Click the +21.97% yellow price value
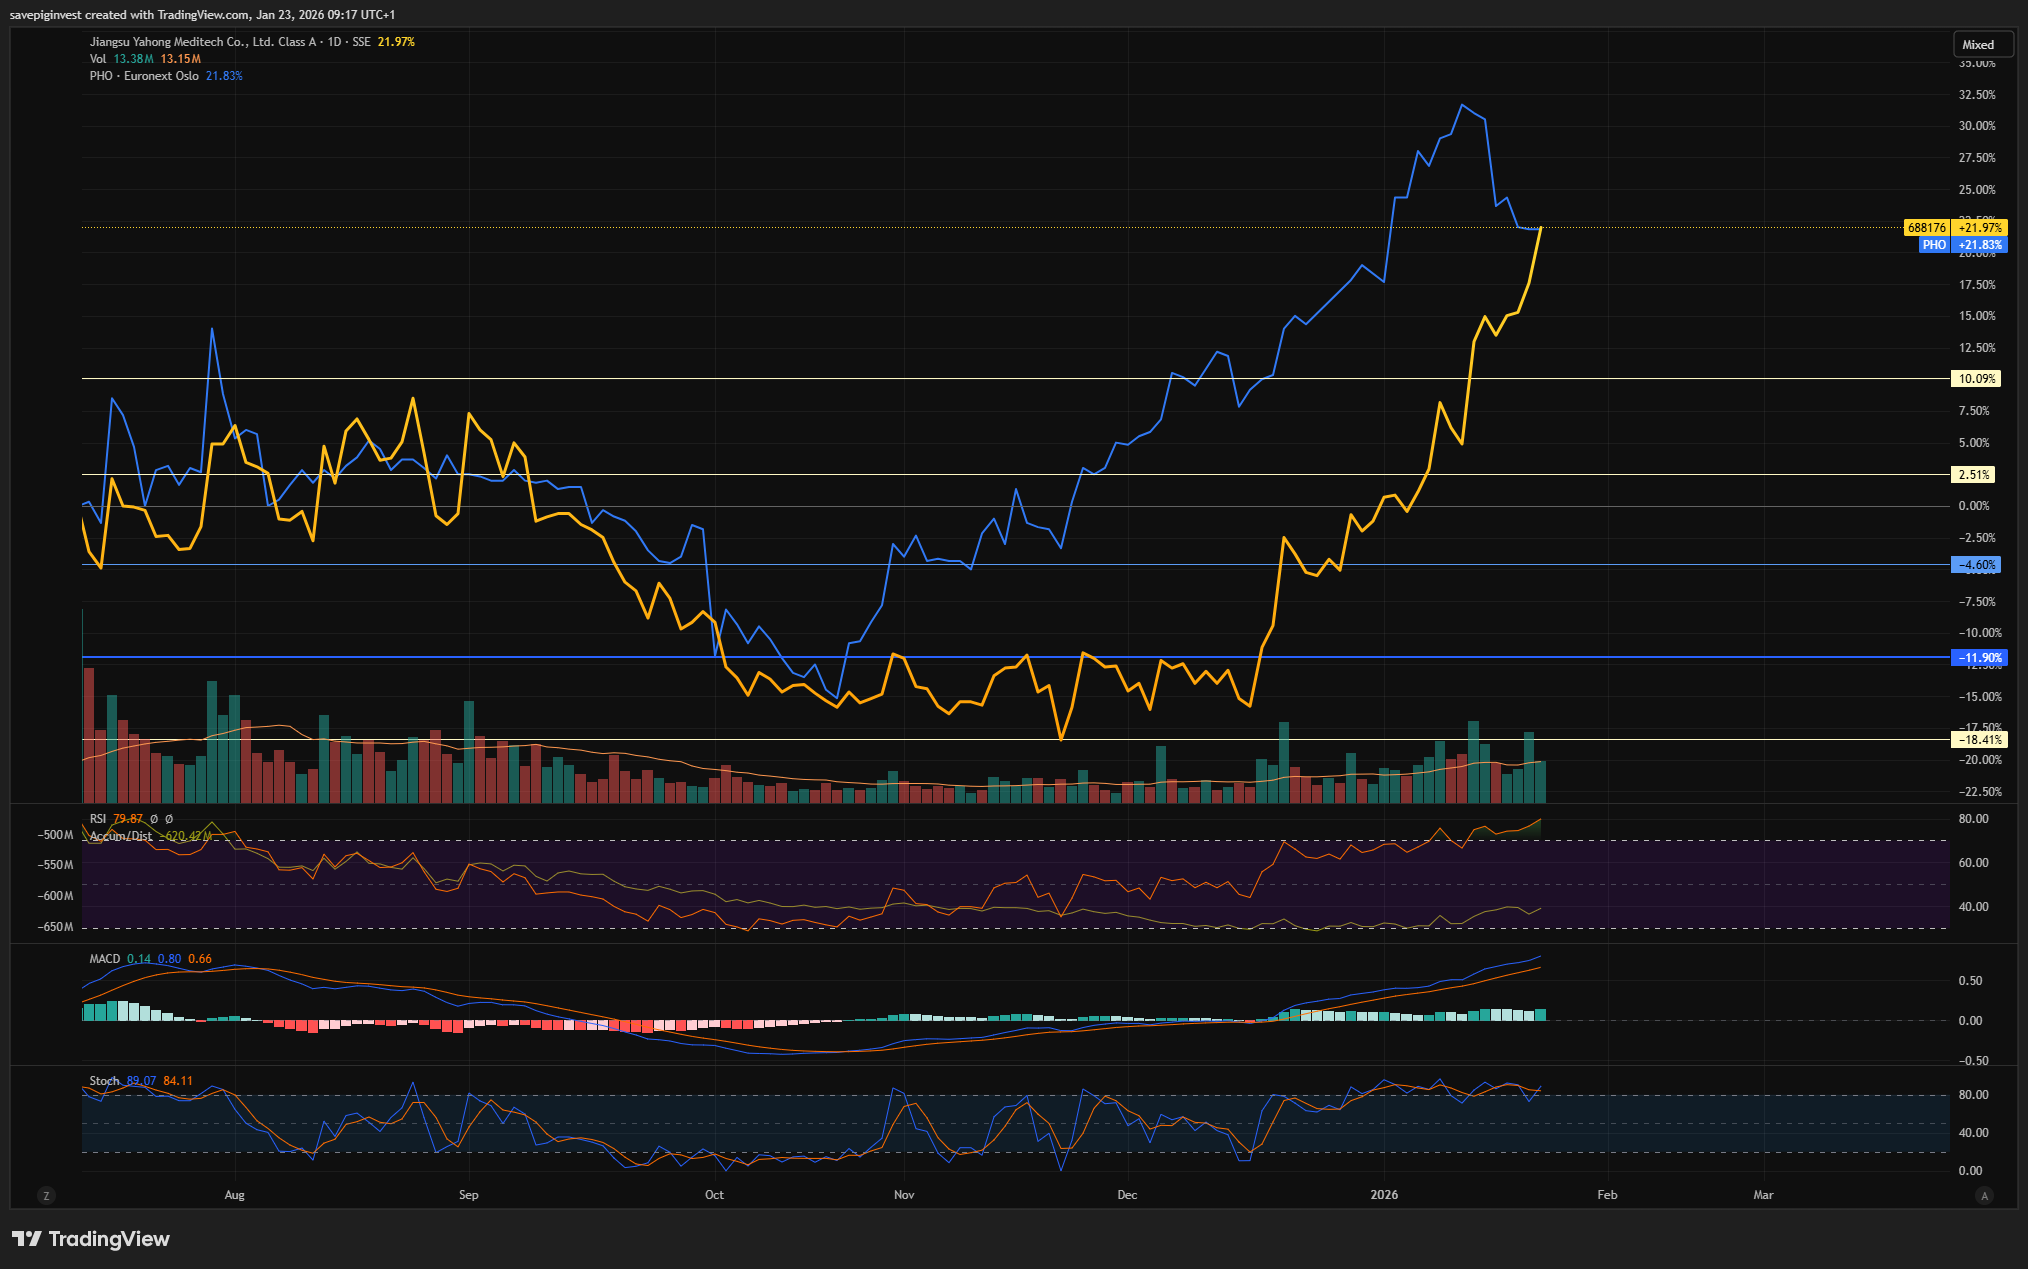Screen dimensions: 2028x1269 (x=1980, y=228)
